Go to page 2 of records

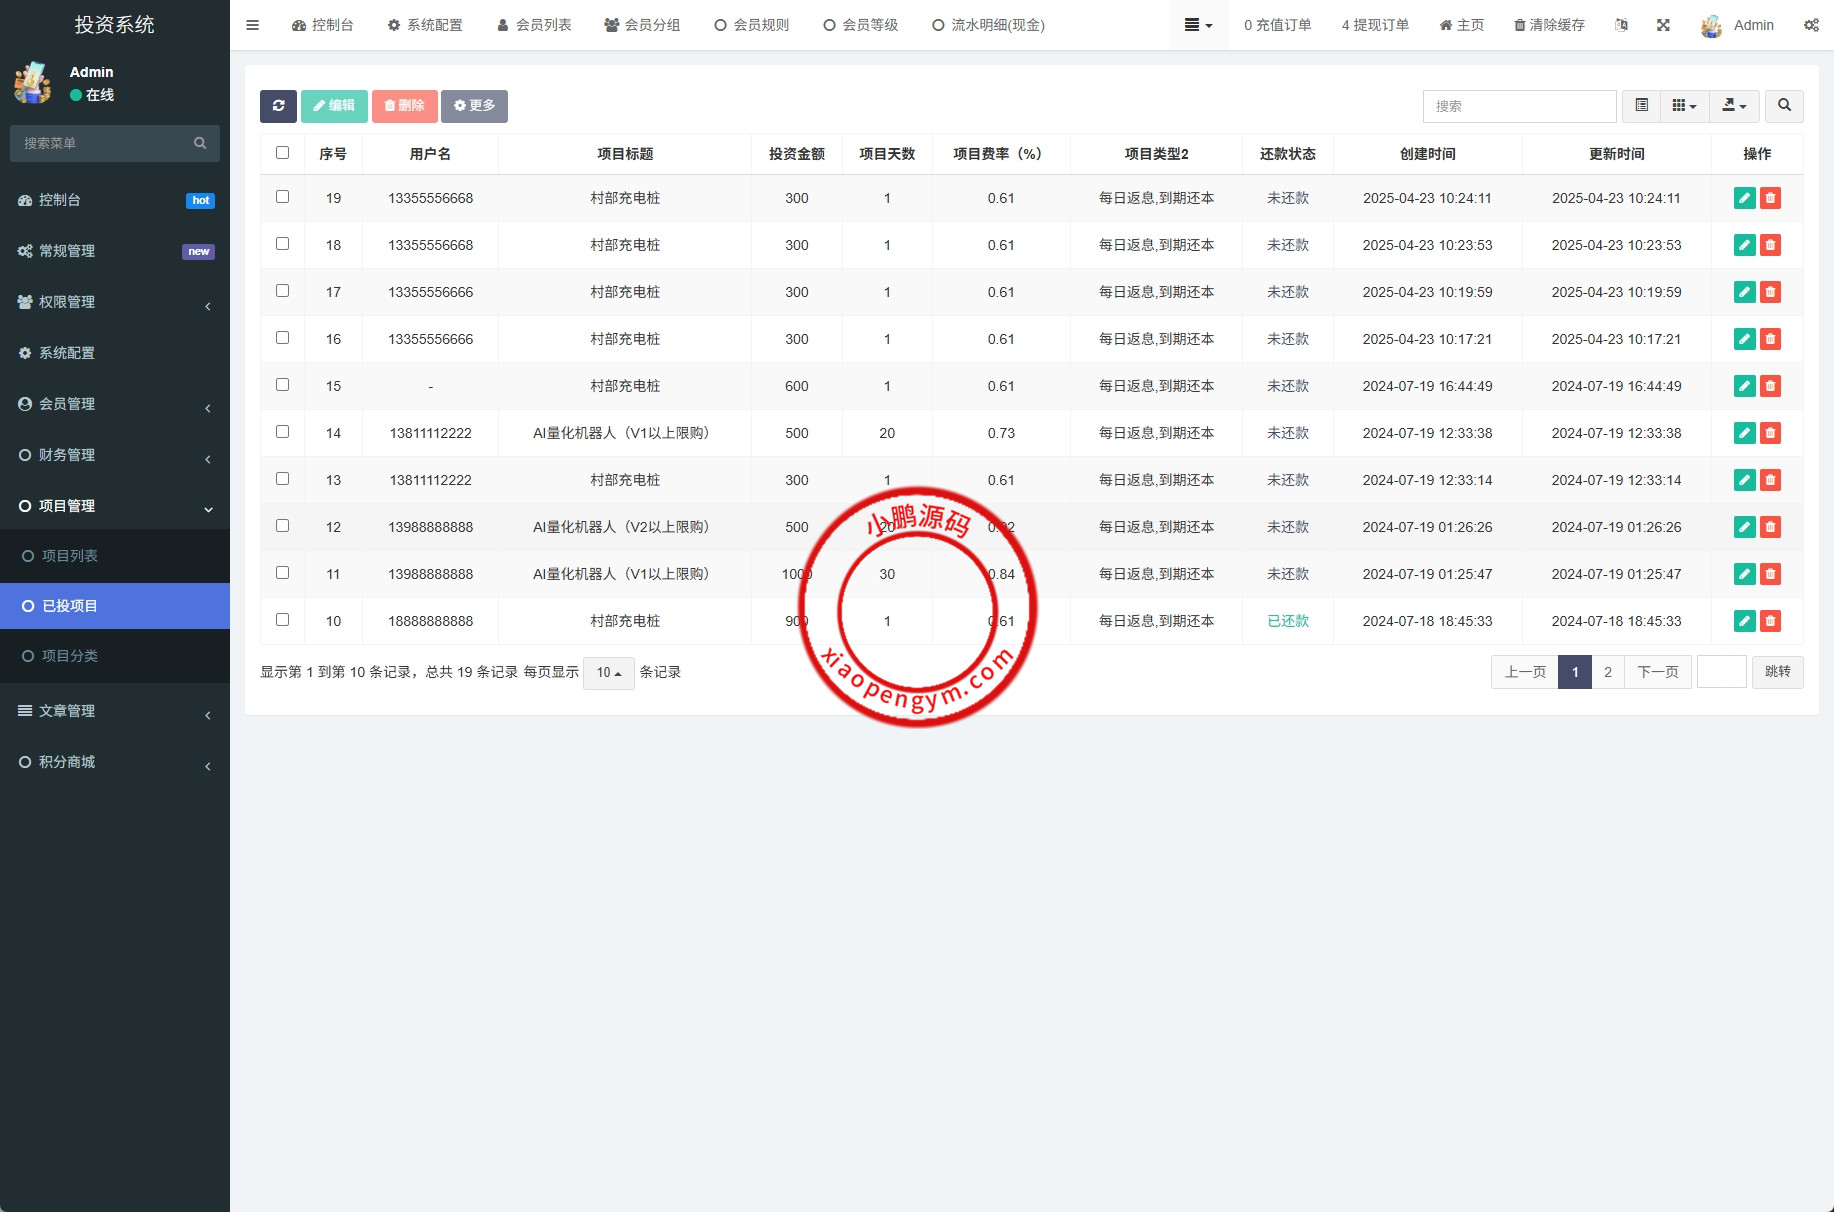click(x=1608, y=672)
